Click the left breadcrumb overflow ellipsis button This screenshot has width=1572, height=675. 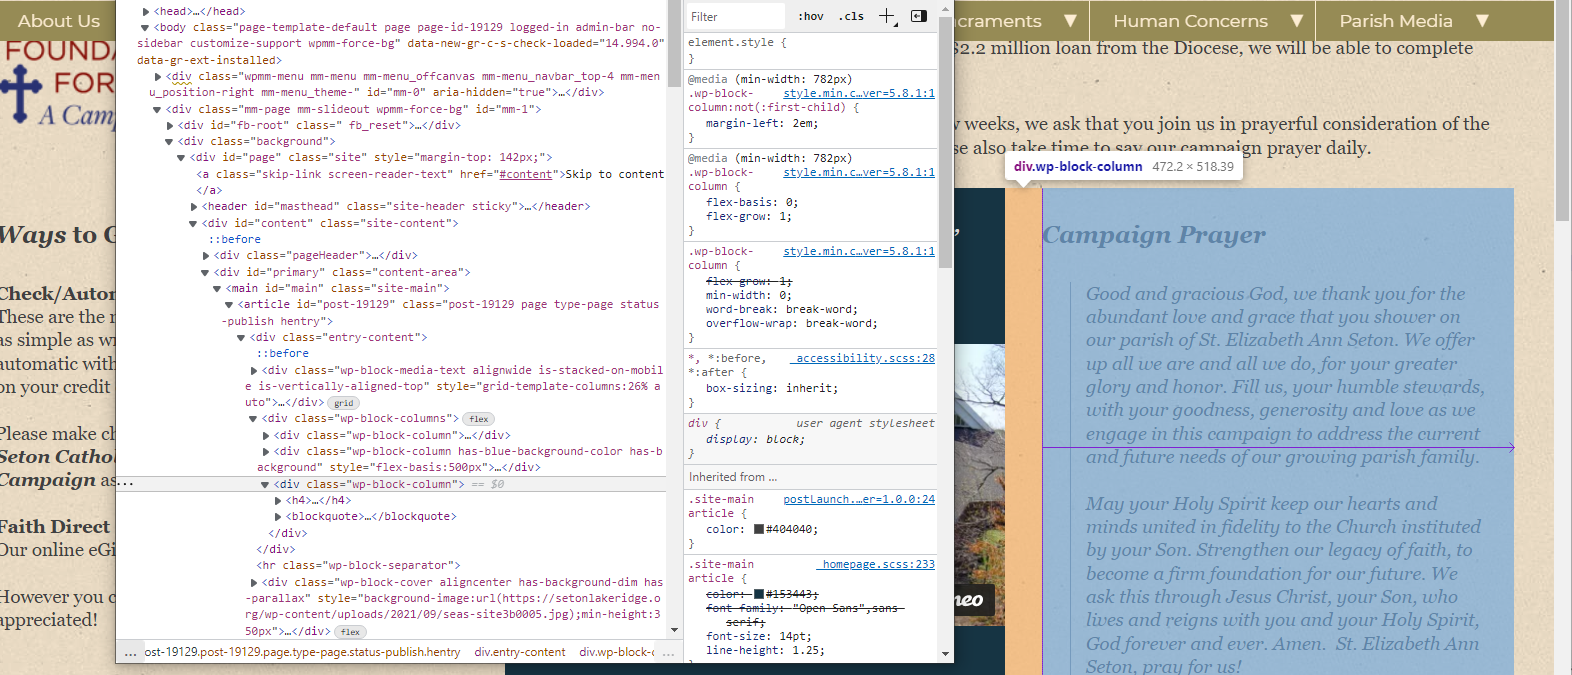pyautogui.click(x=130, y=652)
